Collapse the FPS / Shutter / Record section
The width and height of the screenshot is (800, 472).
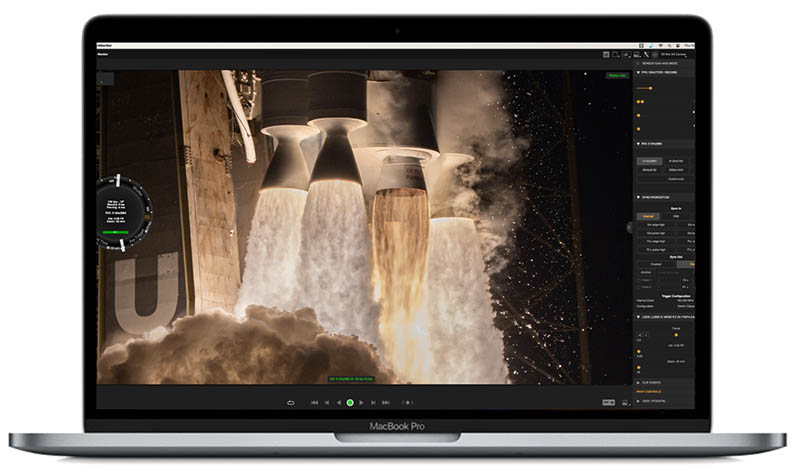(638, 72)
